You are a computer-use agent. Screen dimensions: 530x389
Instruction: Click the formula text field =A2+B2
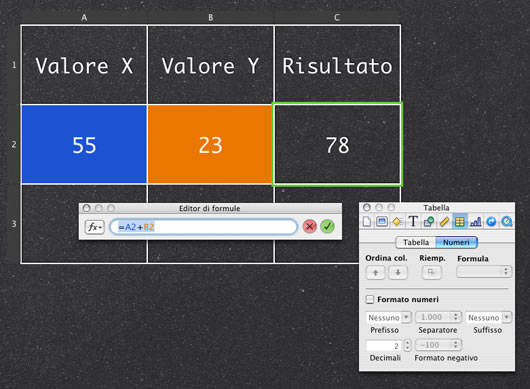click(203, 227)
